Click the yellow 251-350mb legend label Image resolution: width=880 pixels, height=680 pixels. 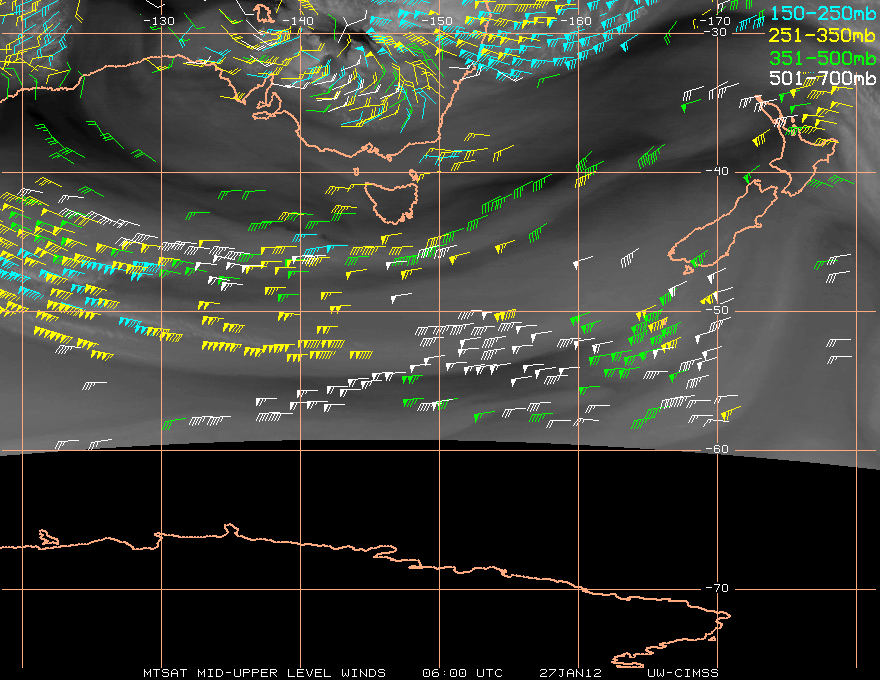(823, 35)
